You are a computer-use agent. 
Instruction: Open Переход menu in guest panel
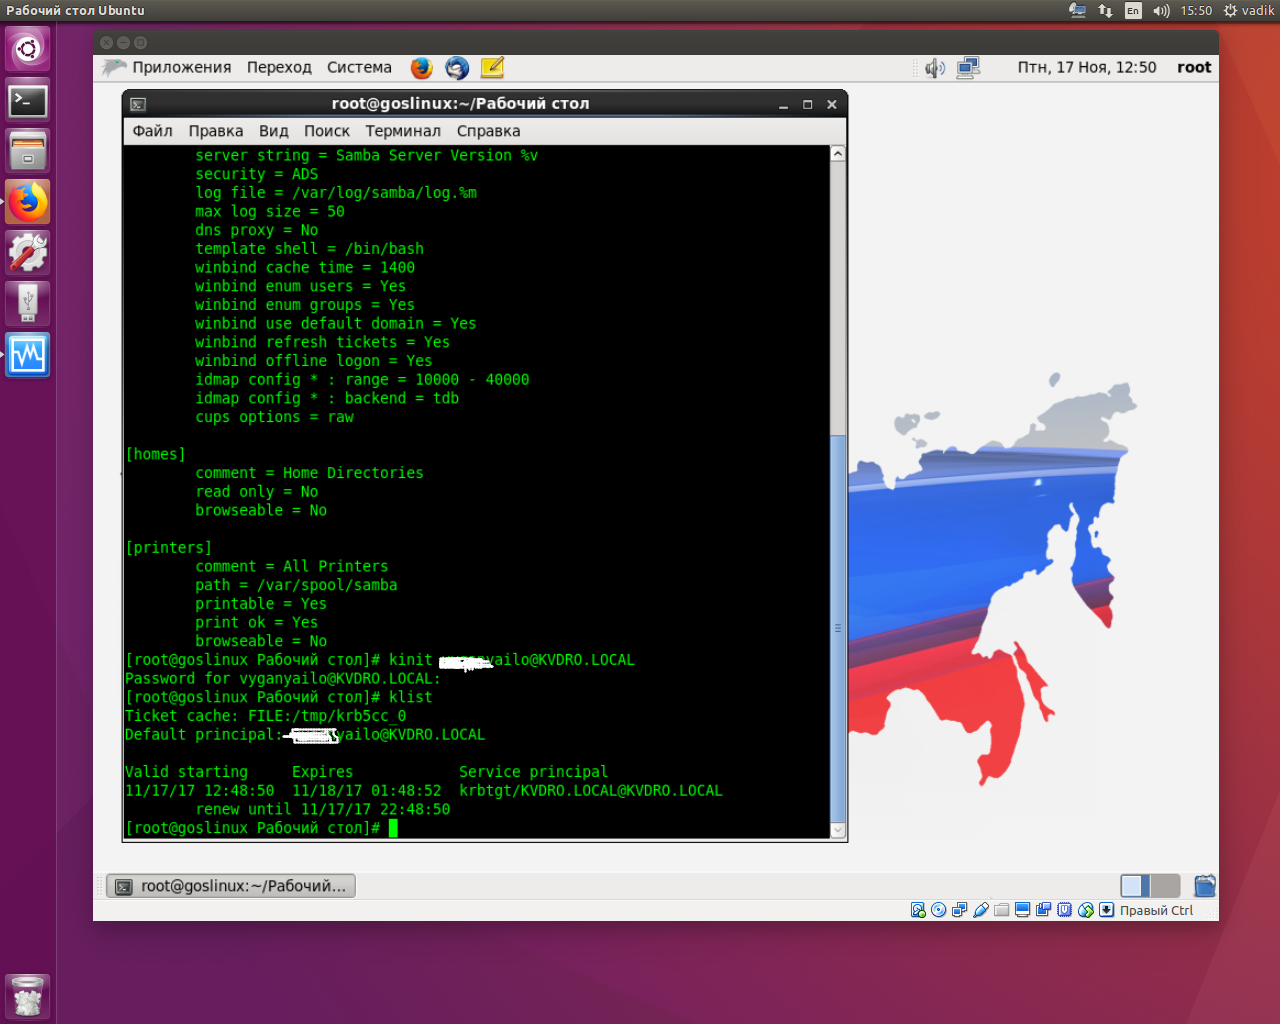tap(279, 68)
